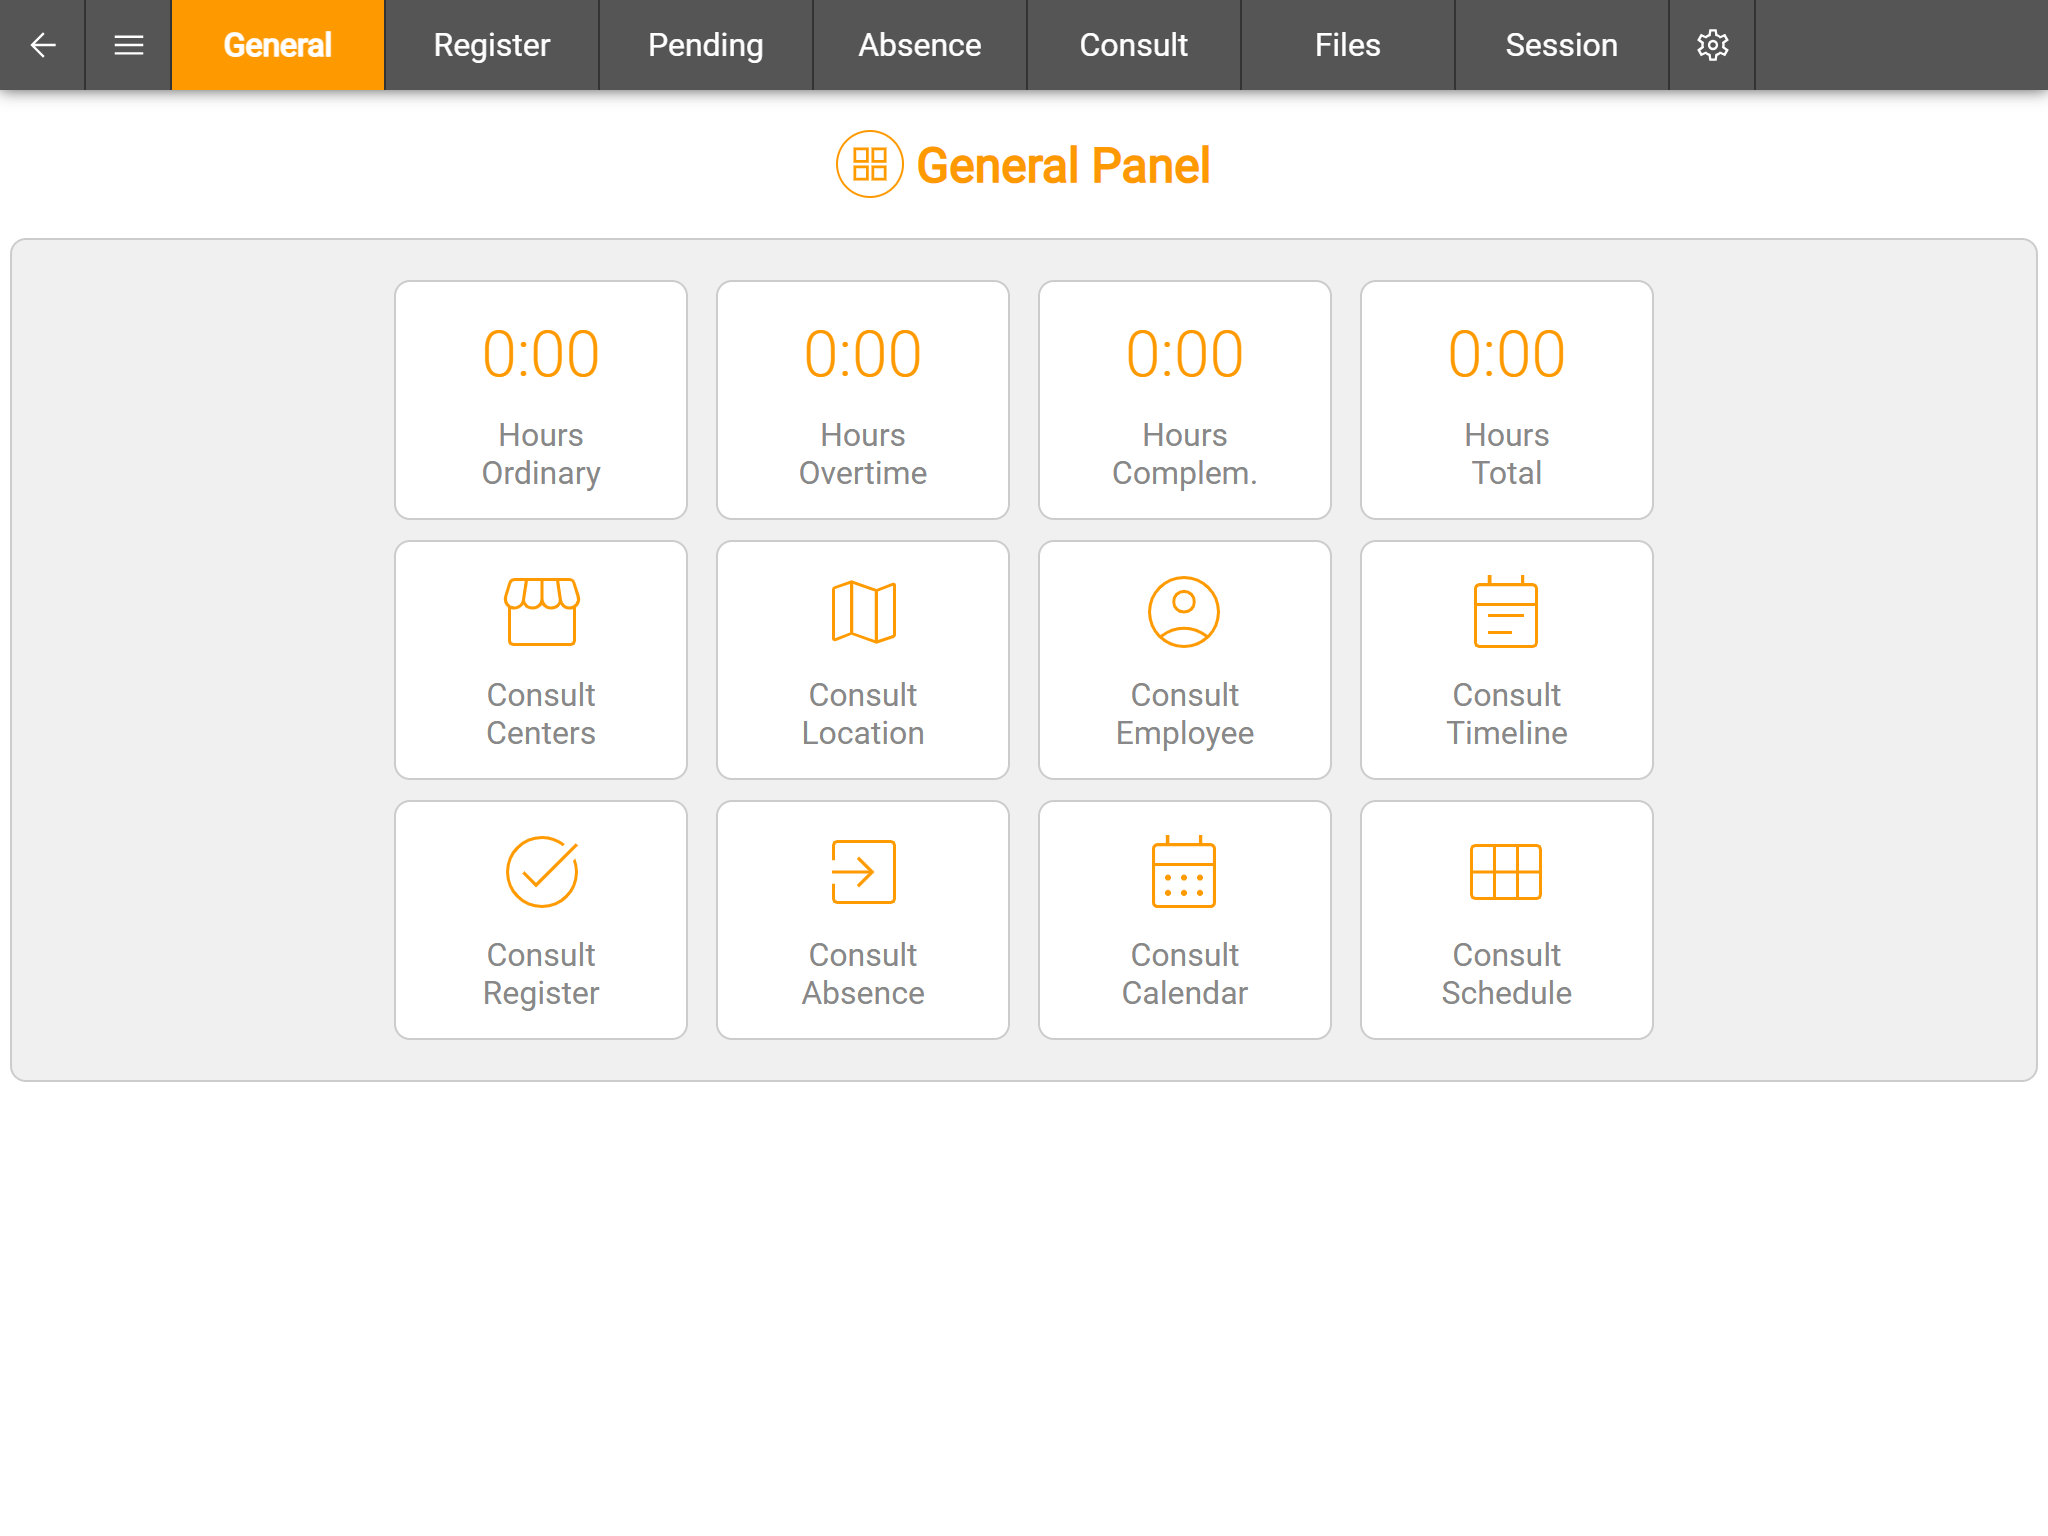Open the Consult Absence arrow icon
Screen dimensions: 2048x1536
point(863,872)
